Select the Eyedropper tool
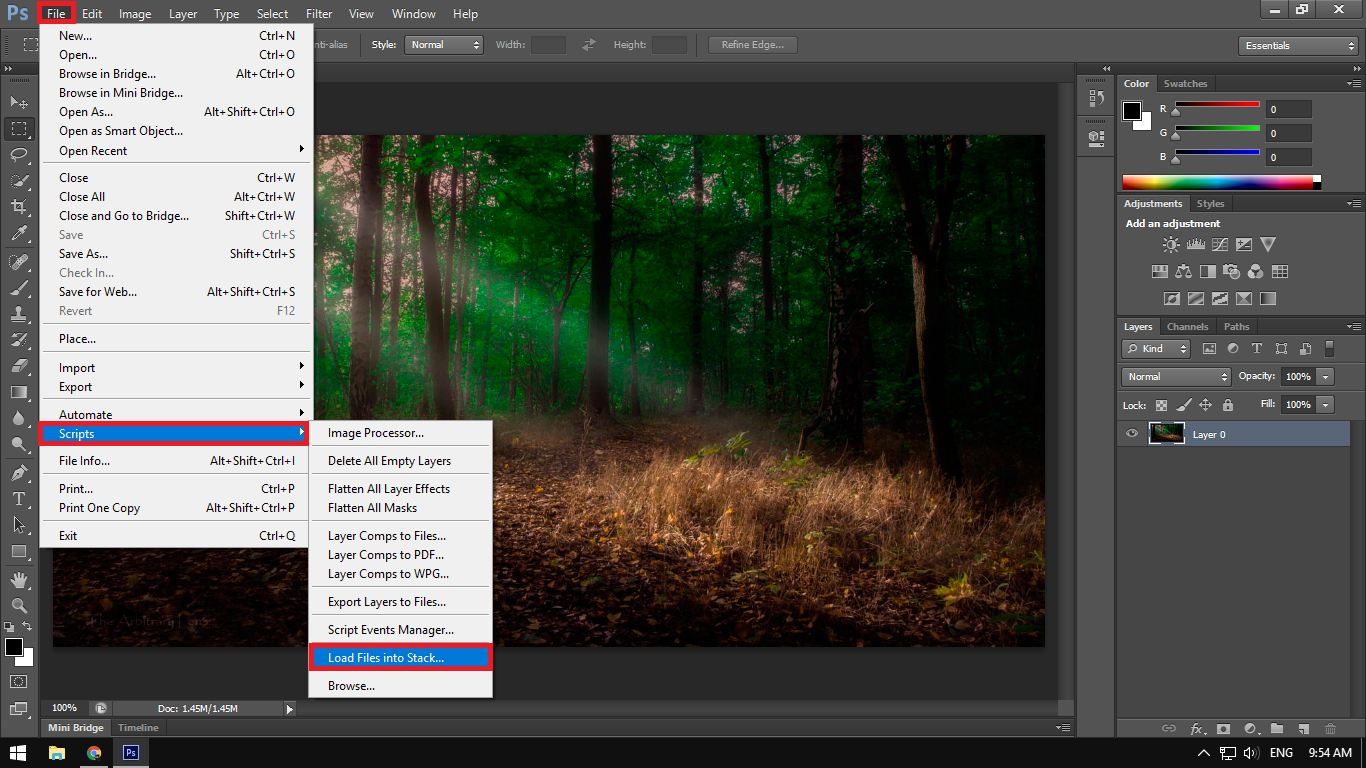This screenshot has height=768, width=1366. [x=19, y=234]
